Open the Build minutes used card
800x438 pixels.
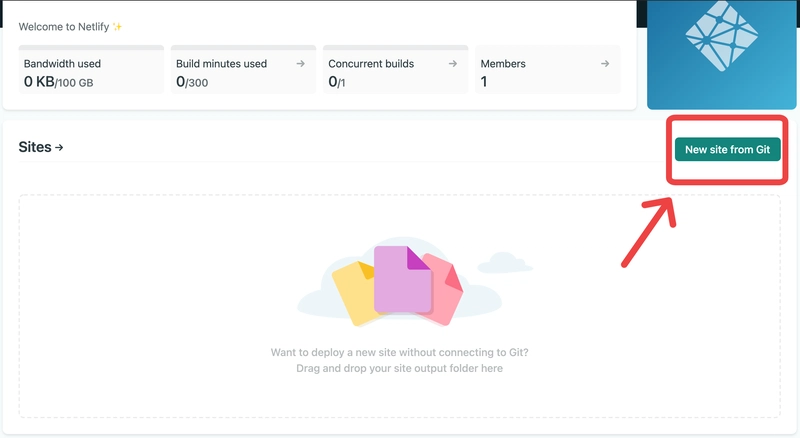[243, 69]
